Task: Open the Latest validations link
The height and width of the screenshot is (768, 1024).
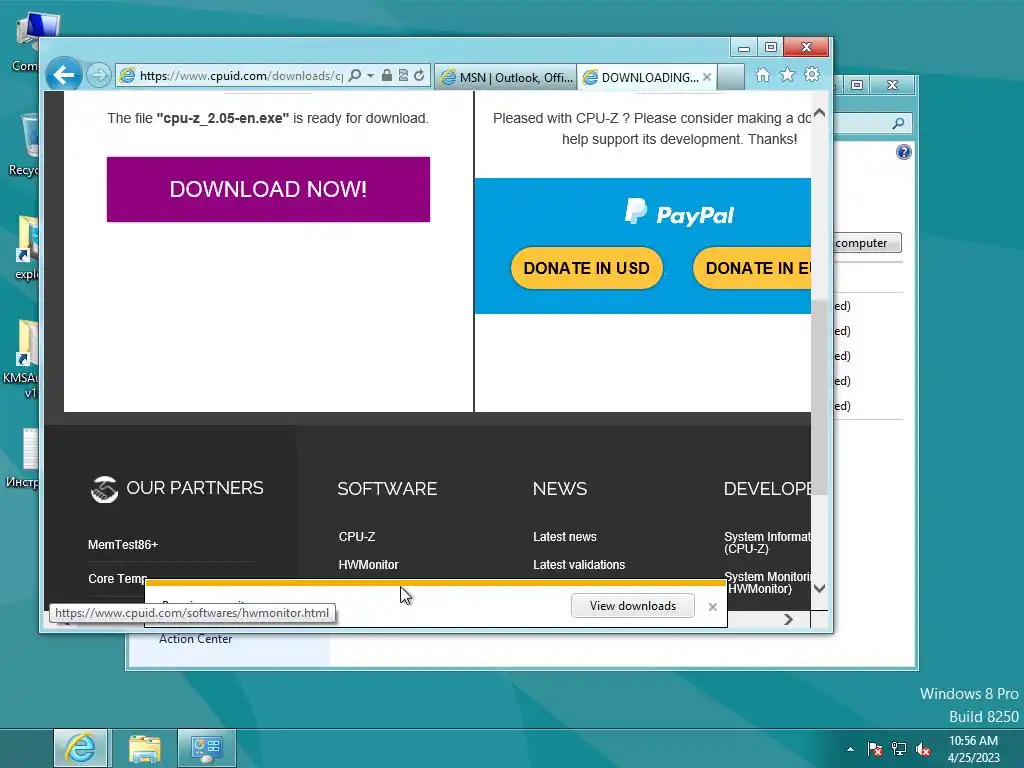Action: tap(579, 565)
